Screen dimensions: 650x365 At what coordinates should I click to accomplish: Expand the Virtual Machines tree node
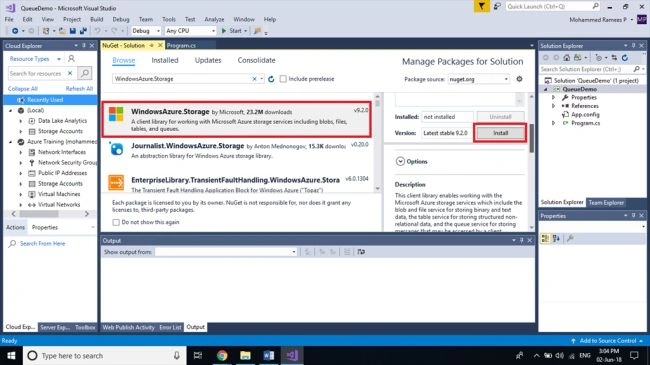21,194
